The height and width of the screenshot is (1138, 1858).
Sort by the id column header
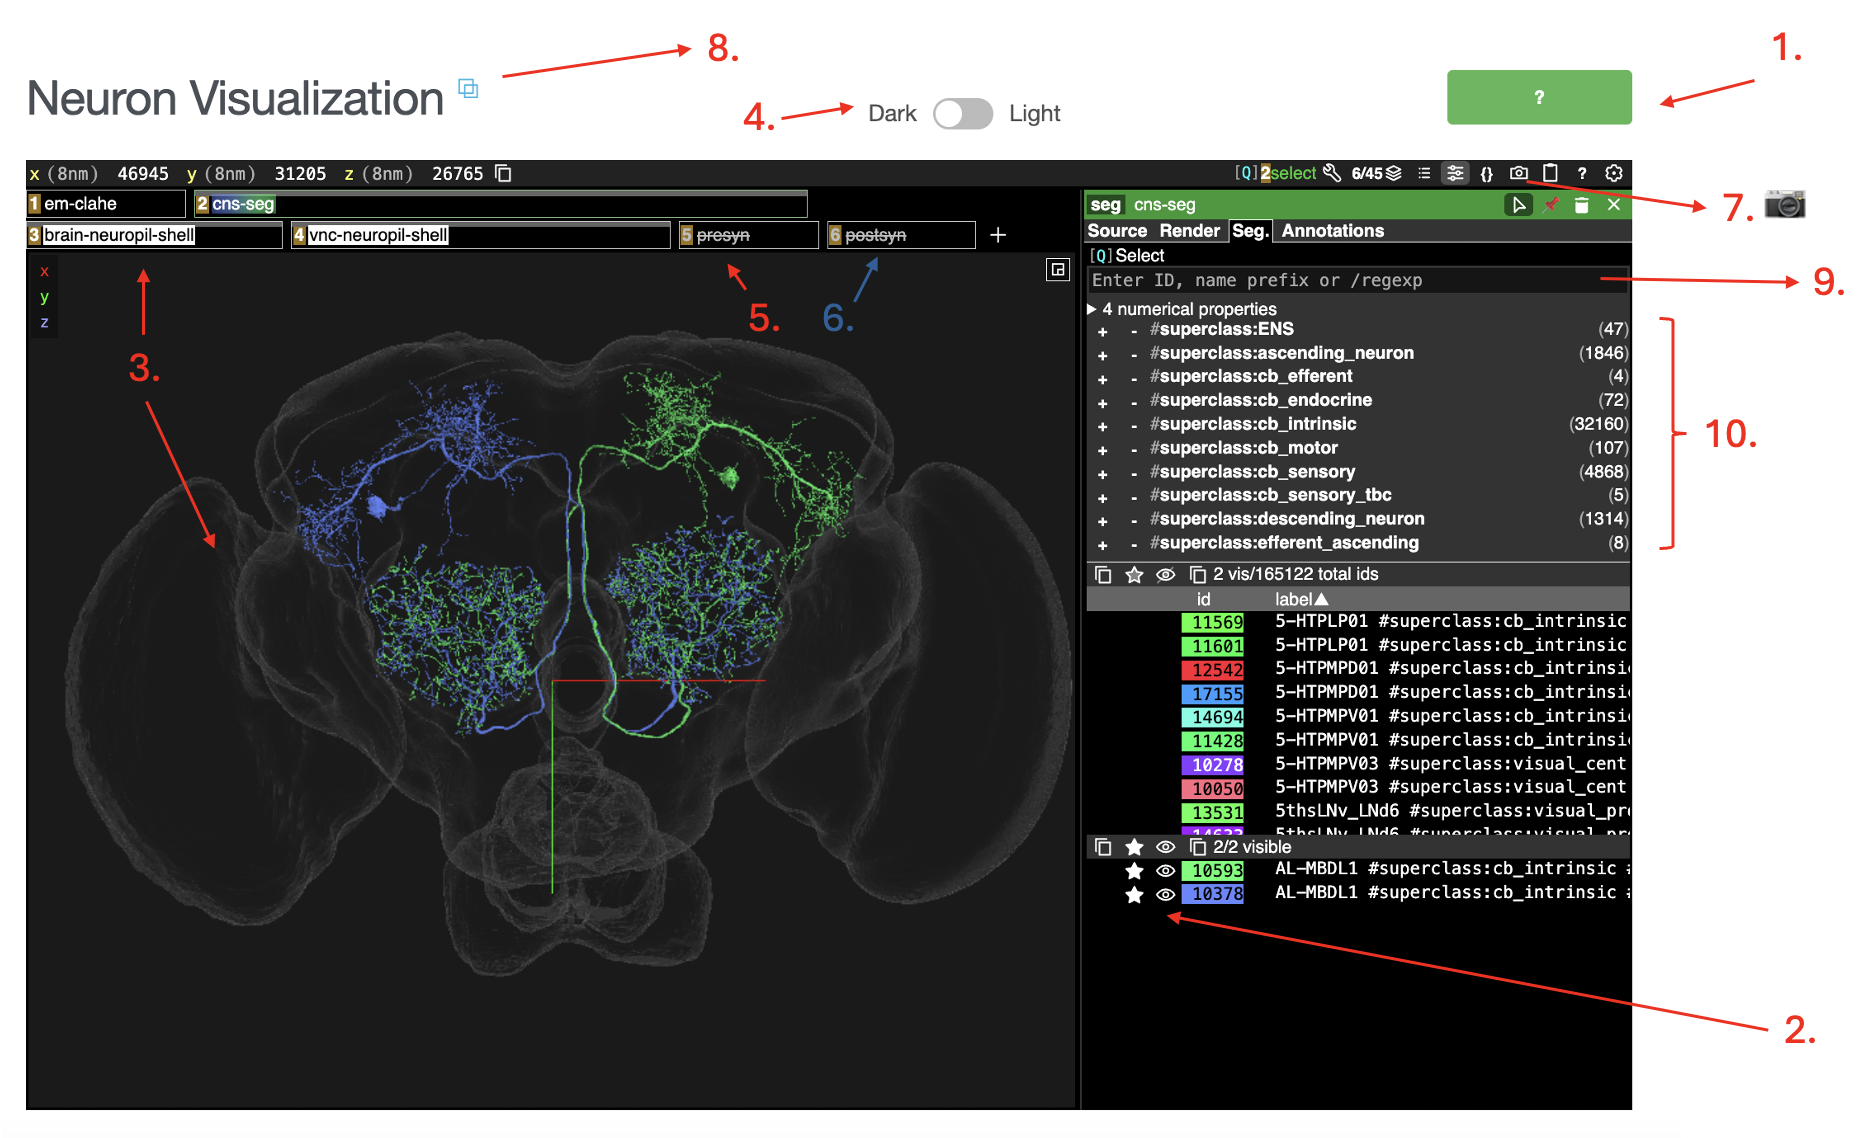click(x=1203, y=599)
